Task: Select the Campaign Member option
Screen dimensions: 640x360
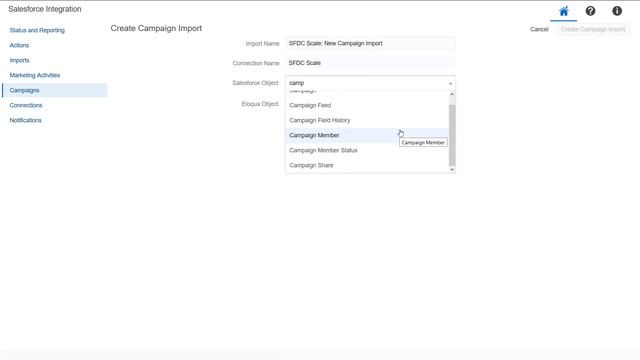Action: click(367, 136)
